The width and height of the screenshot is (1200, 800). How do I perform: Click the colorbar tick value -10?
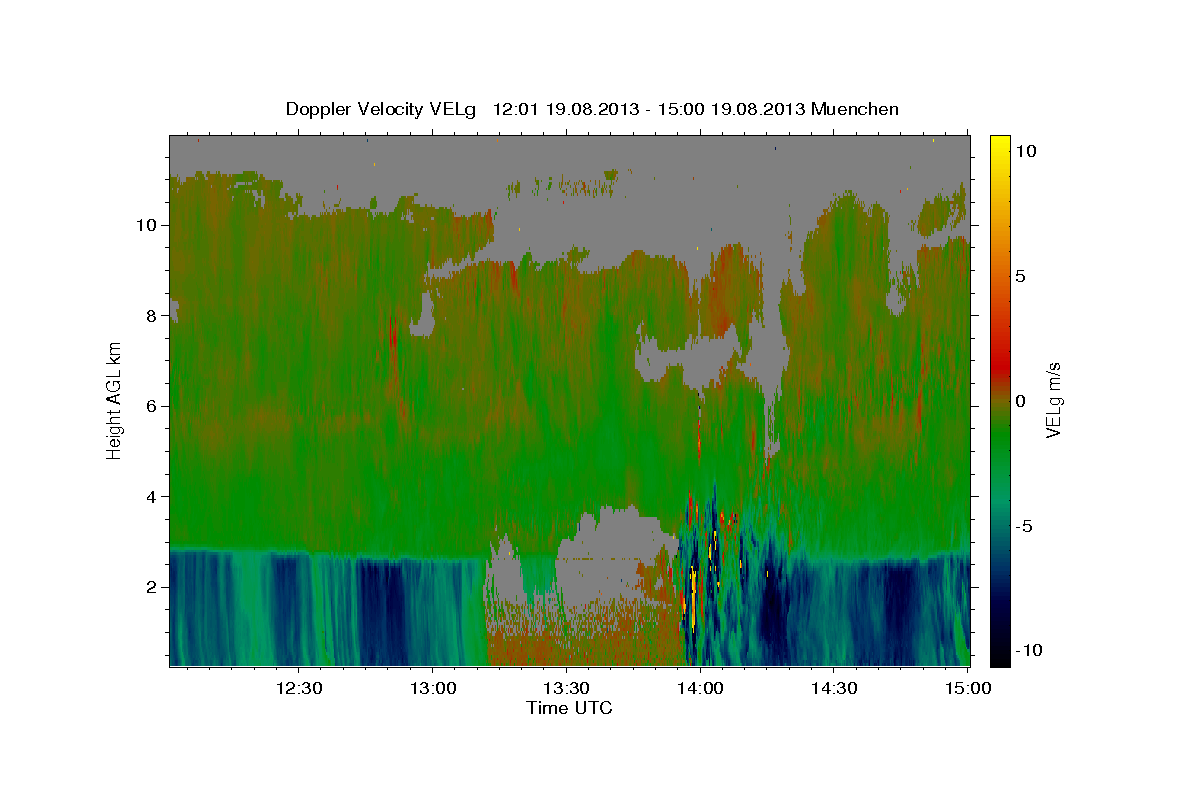coord(1027,651)
